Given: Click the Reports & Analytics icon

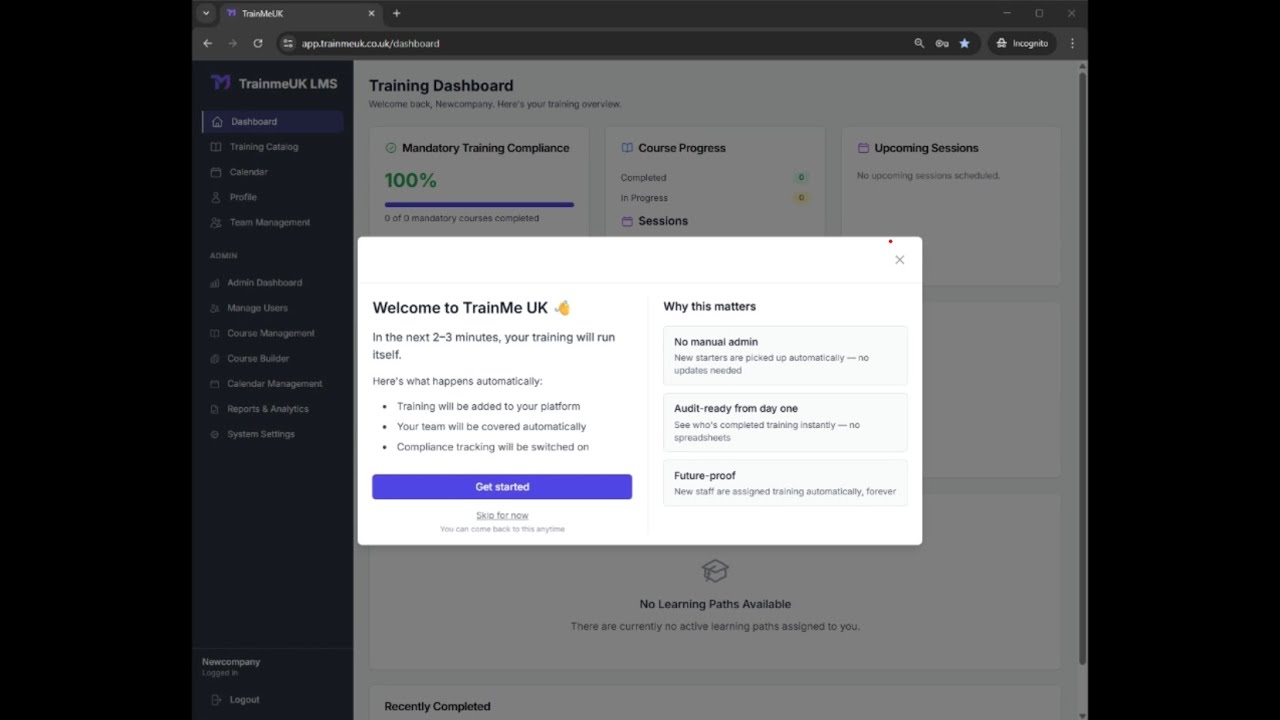Looking at the screenshot, I should tap(216, 409).
